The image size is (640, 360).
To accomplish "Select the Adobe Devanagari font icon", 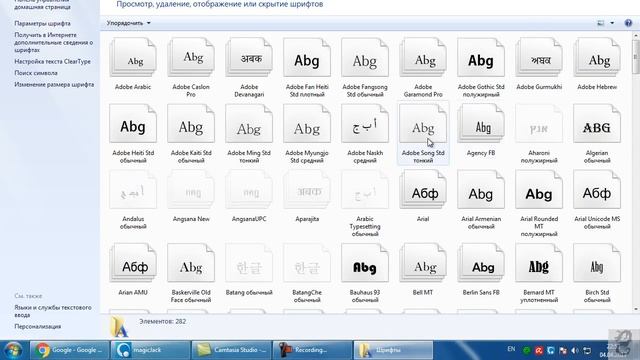I will pos(249,58).
